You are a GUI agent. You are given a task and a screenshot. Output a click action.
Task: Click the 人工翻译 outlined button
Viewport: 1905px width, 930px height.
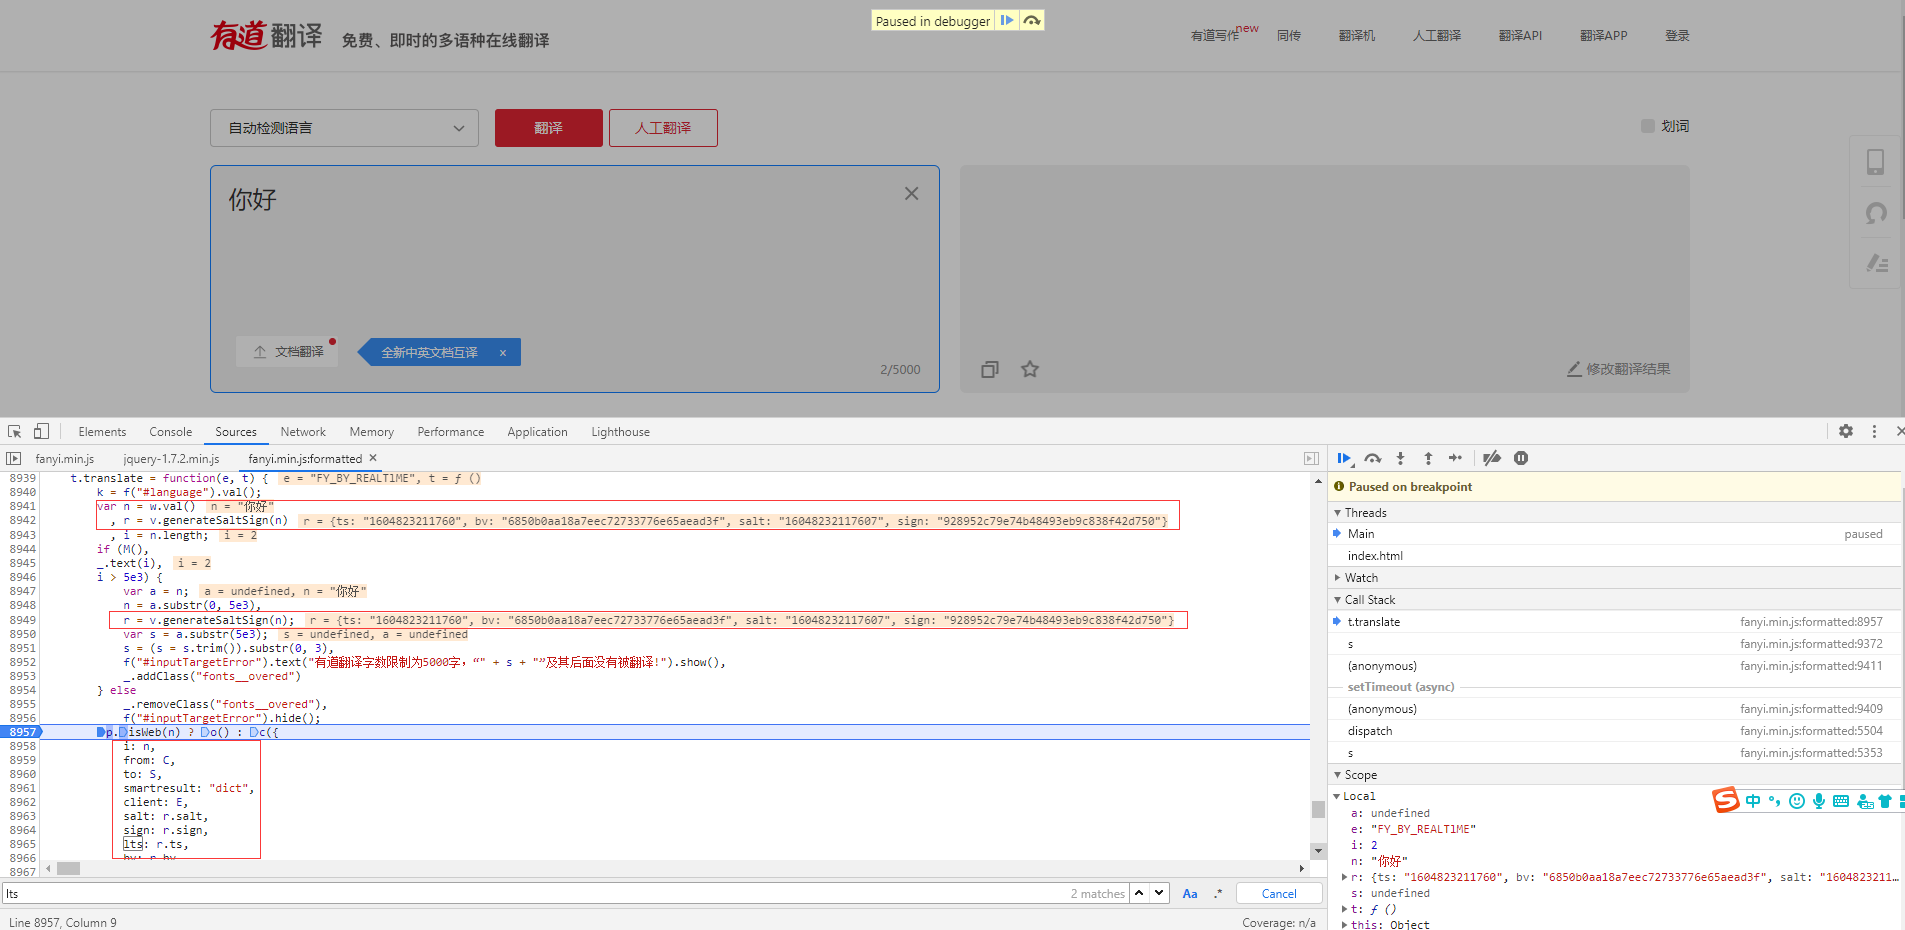[663, 128]
